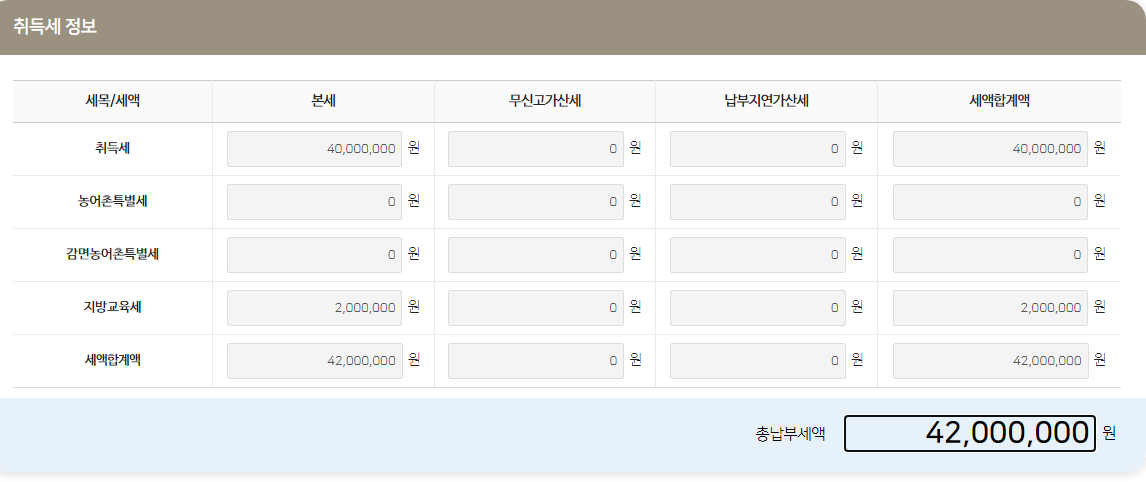Click the 취득세 본세 amount field
This screenshot has height=482, width=1146.
click(314, 149)
